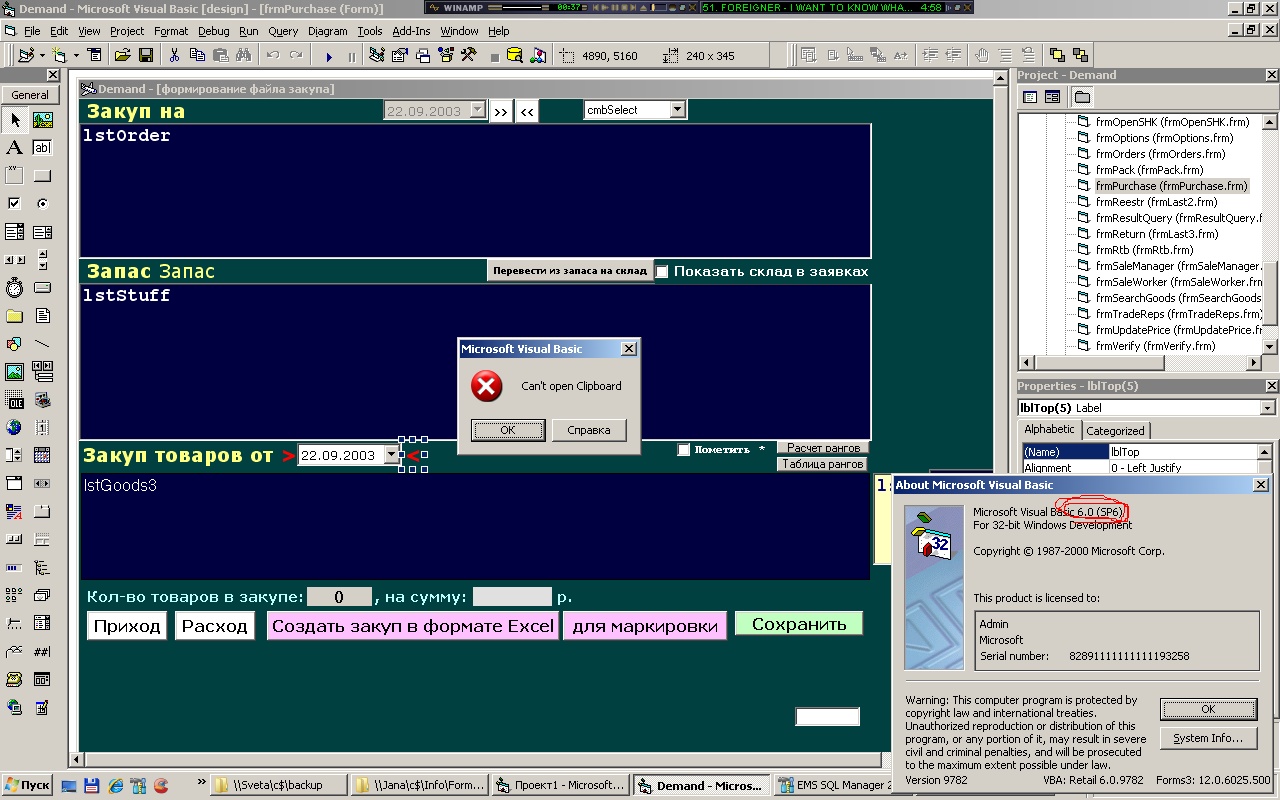
Task: Click the Save Project toolbar icon
Action: (146, 56)
